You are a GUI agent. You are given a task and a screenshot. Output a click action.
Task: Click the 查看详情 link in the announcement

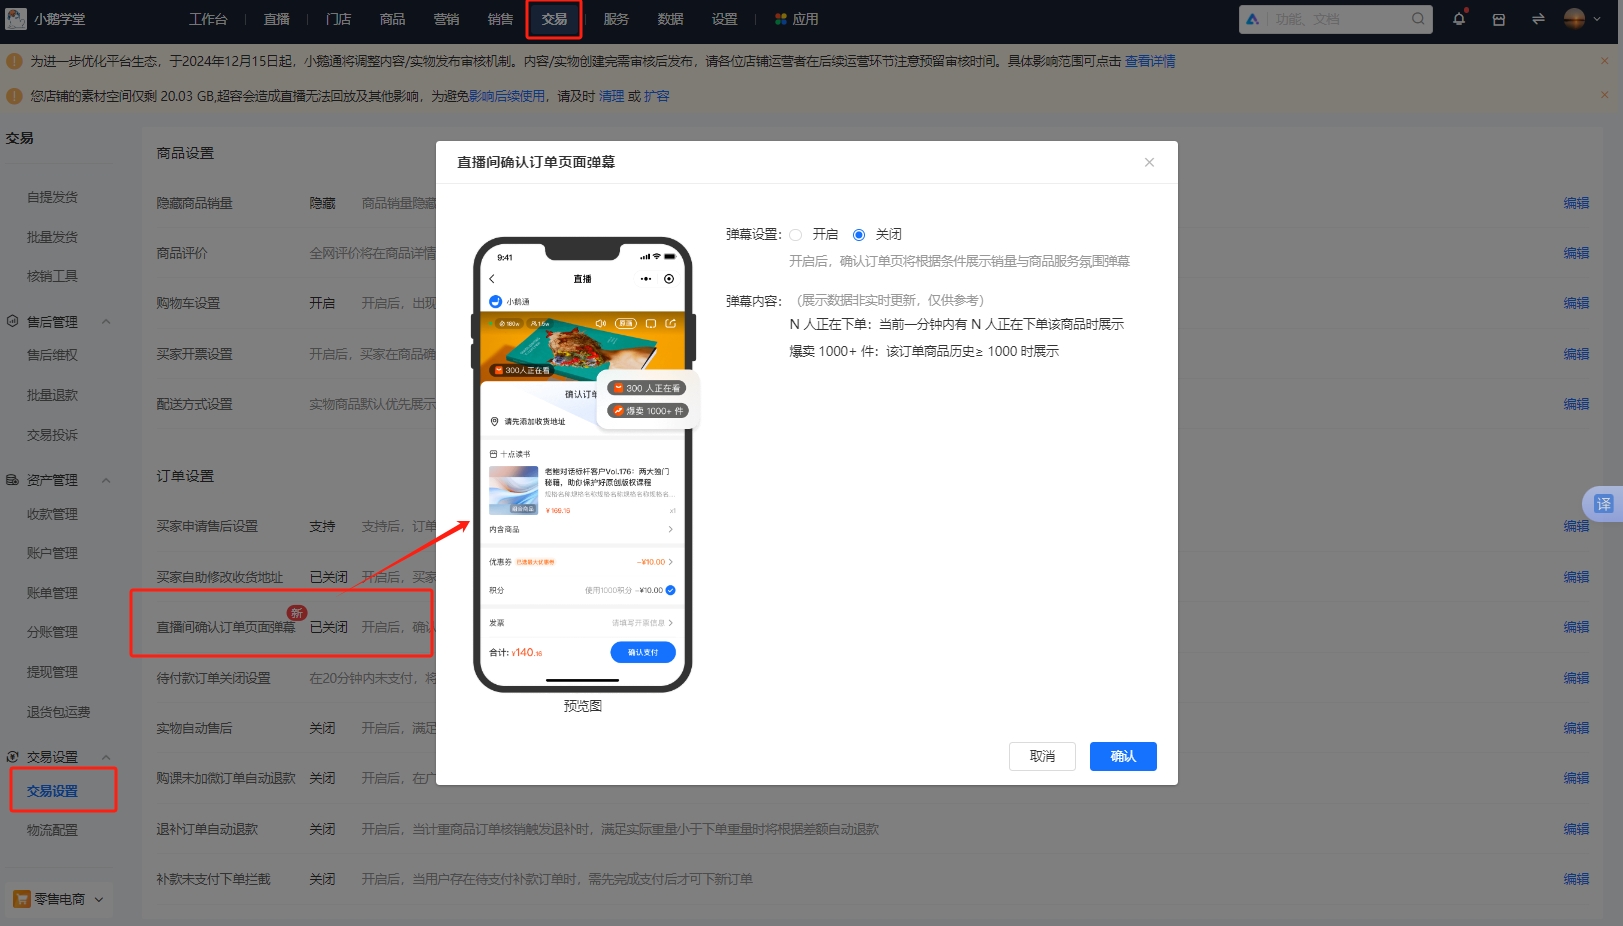(x=1152, y=60)
